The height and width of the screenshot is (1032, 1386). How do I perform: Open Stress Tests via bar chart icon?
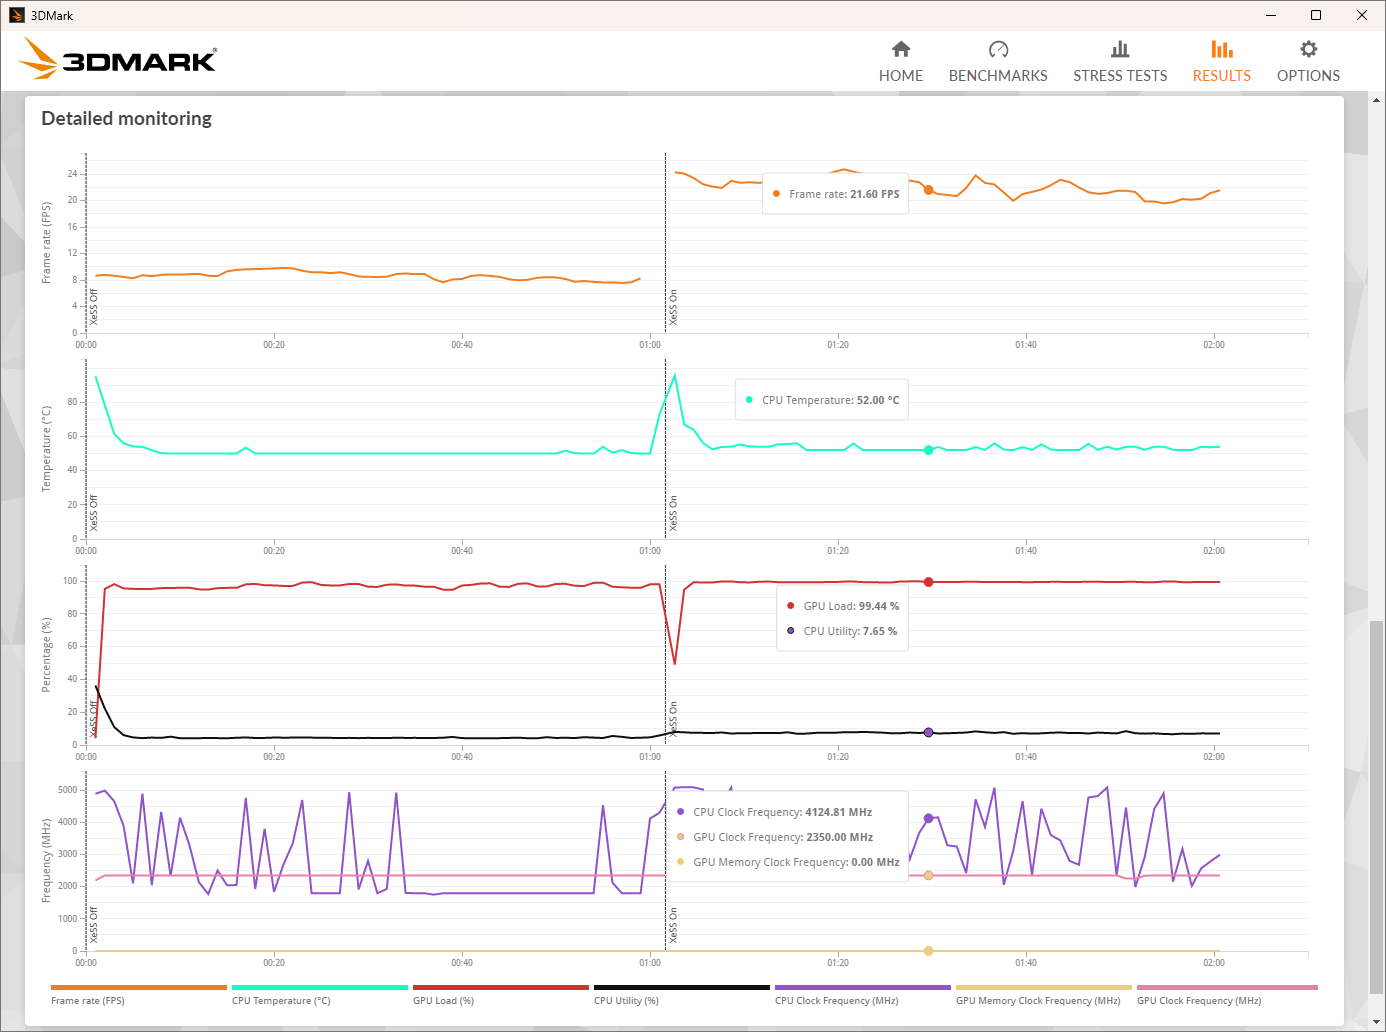pos(1120,49)
